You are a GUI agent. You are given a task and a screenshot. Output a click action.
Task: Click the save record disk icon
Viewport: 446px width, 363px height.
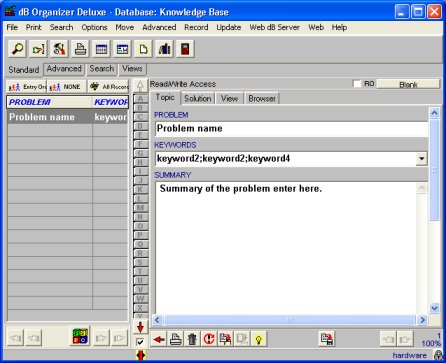click(x=327, y=339)
